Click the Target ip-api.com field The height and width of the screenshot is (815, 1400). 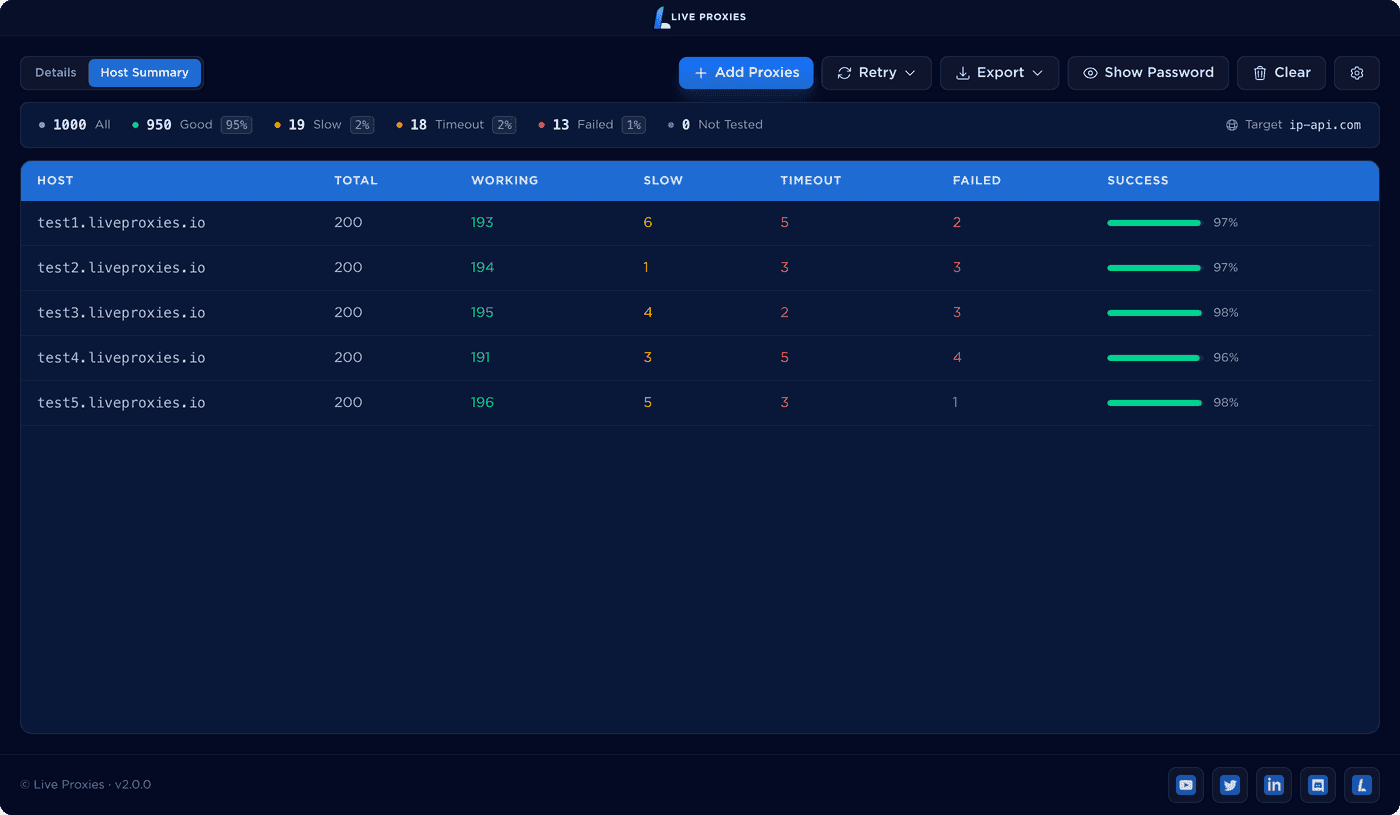click(1294, 125)
